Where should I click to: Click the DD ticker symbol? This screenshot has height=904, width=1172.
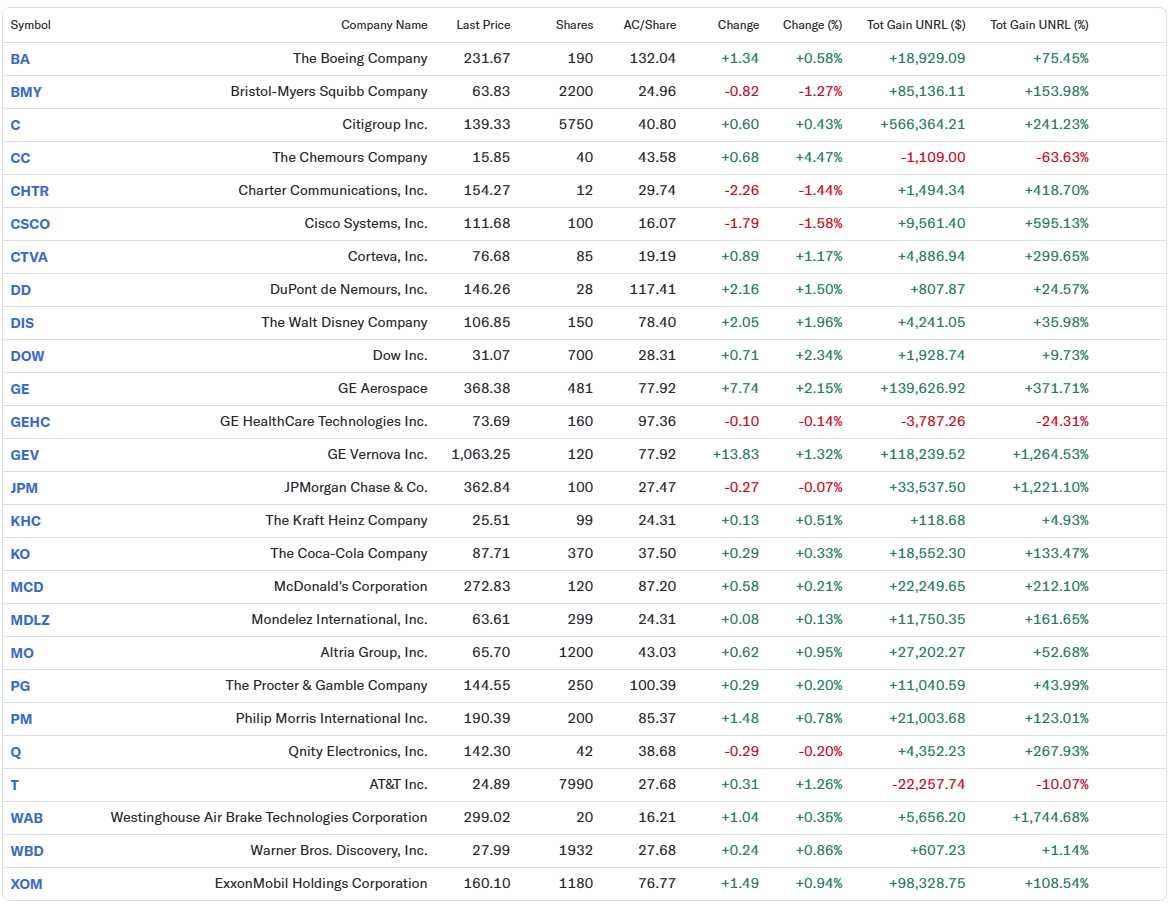click(21, 289)
